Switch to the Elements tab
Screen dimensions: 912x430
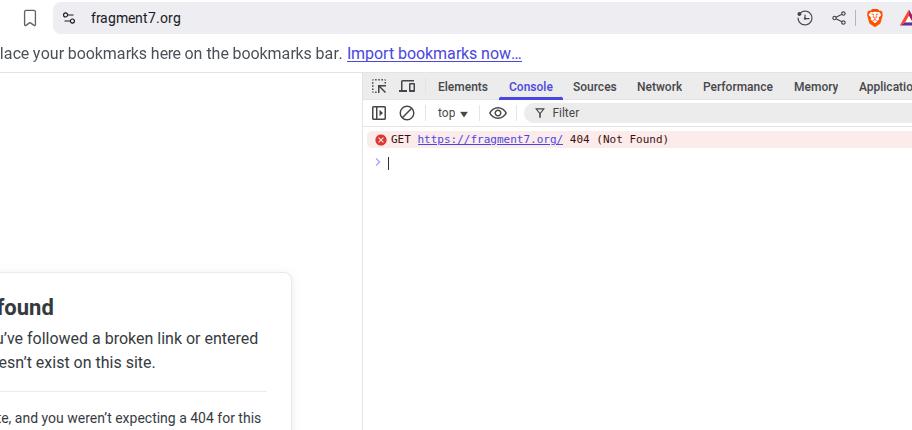462,87
